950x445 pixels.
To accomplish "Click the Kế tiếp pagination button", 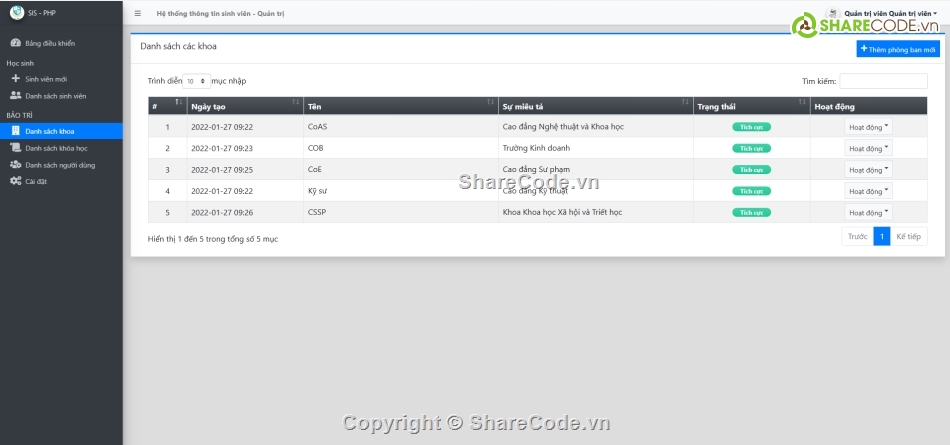I will [909, 237].
